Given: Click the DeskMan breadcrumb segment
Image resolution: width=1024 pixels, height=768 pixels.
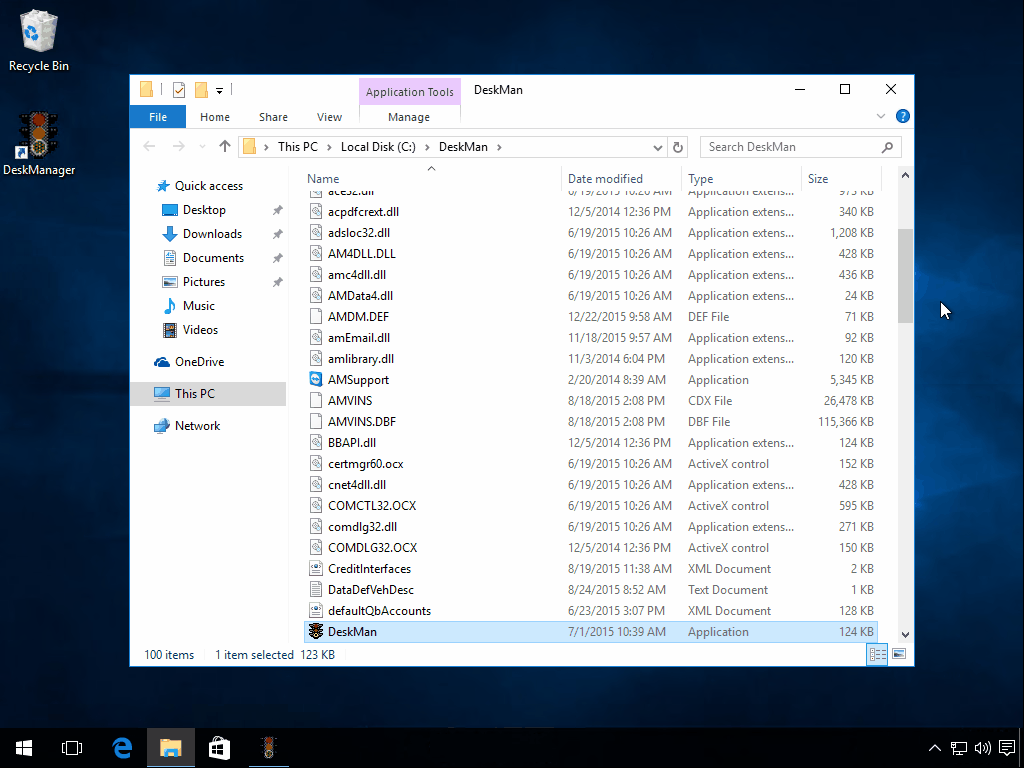Looking at the screenshot, I should coord(463,147).
